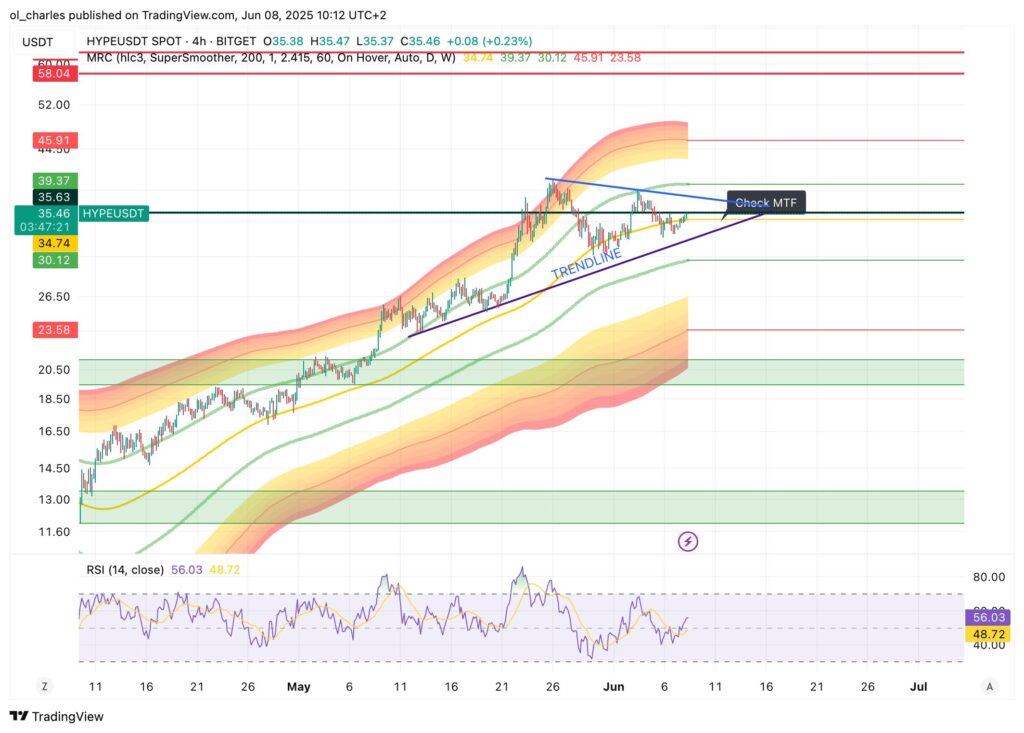The height and width of the screenshot is (733, 1024).
Task: Click the purple lightning bolt event icon
Action: click(x=688, y=542)
